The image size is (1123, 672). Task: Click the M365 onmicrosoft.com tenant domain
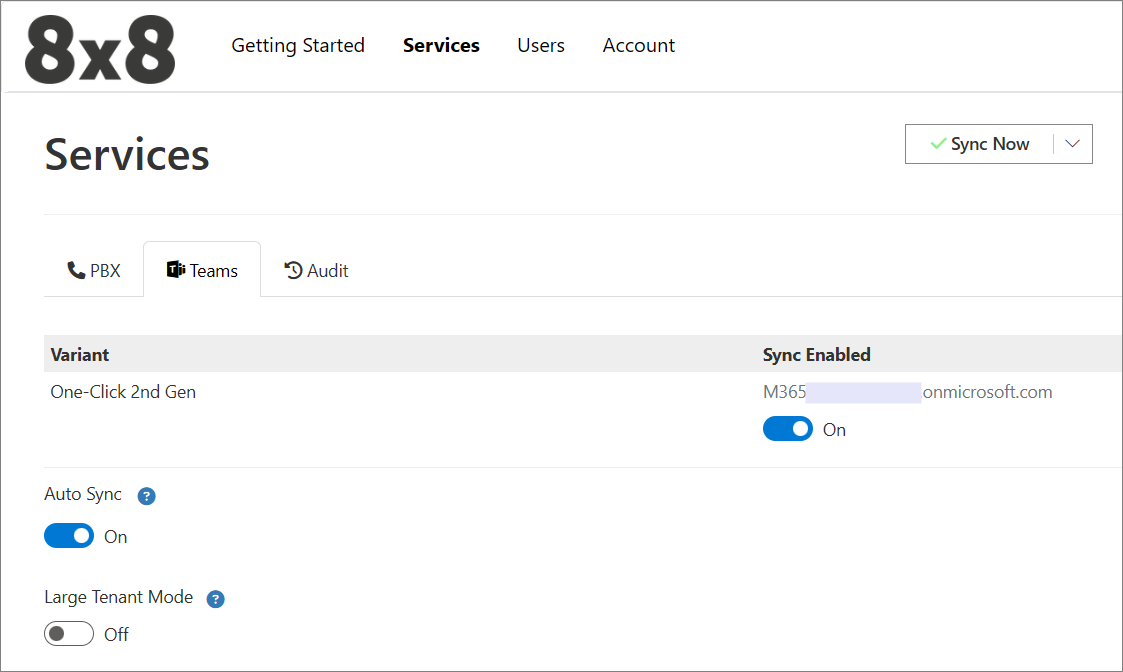(907, 392)
